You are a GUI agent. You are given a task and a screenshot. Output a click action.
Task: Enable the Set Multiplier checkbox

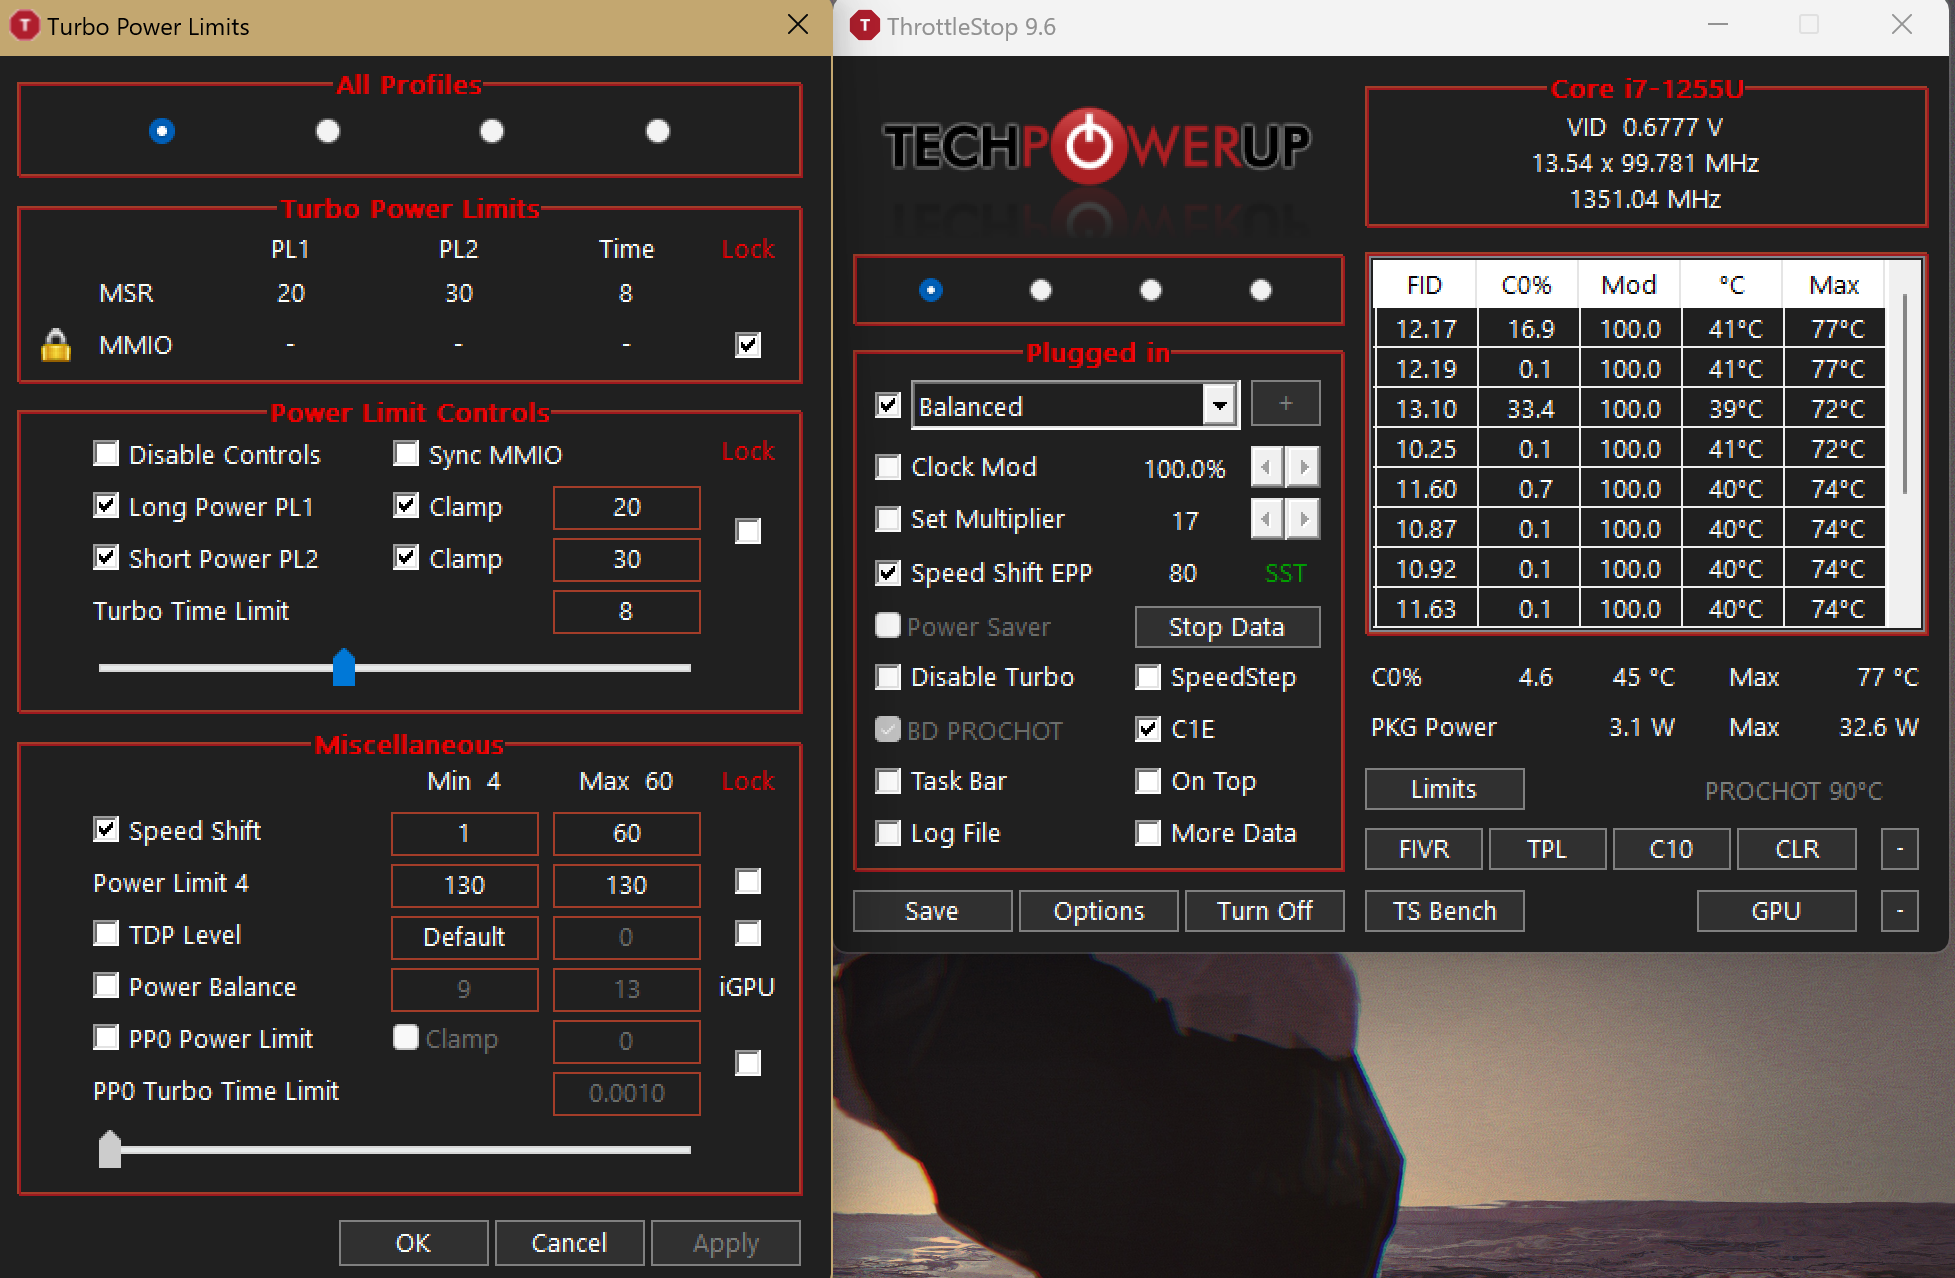coord(888,519)
